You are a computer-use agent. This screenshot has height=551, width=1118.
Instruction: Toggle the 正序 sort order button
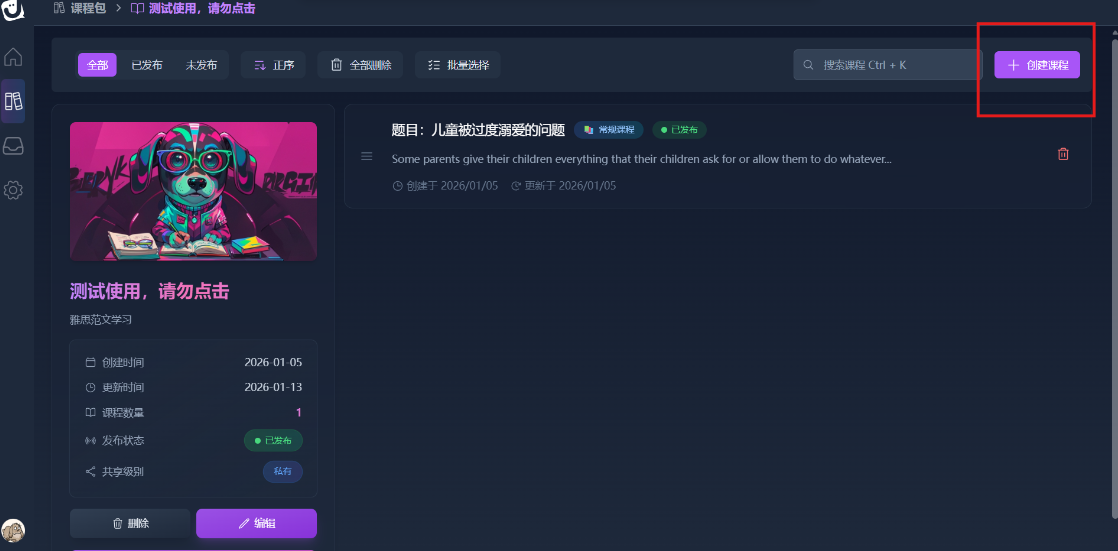(273, 65)
